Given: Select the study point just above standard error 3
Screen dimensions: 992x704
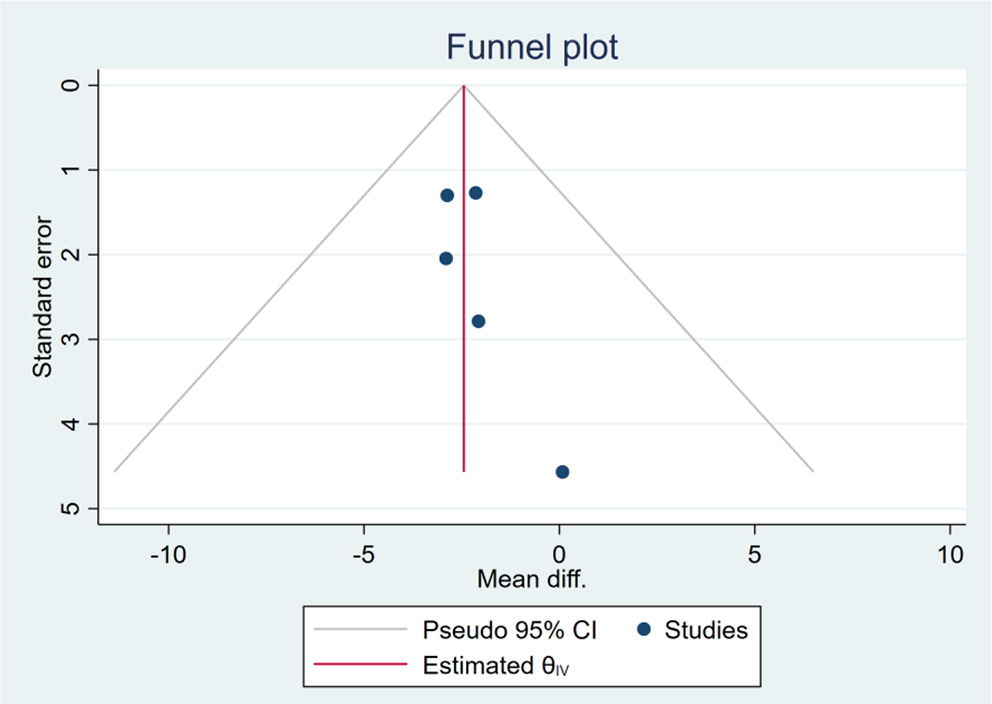Looking at the screenshot, I should (478, 321).
